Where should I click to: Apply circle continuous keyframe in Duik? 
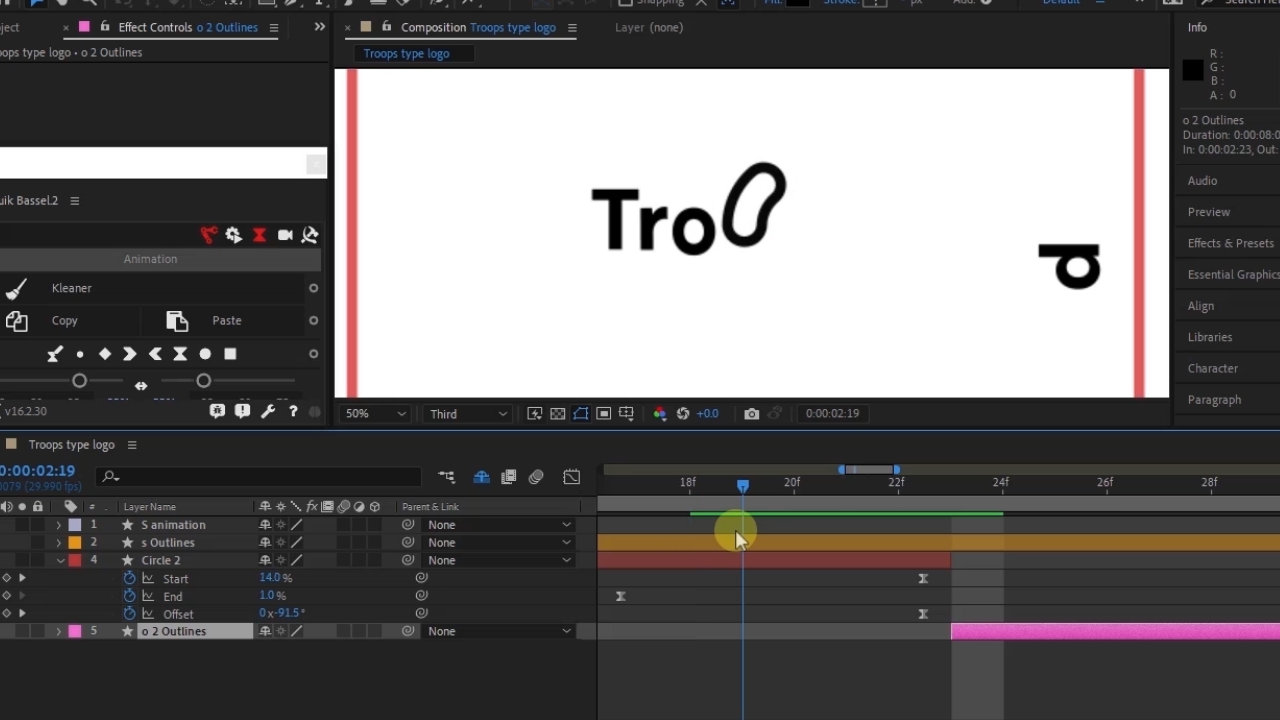coord(205,354)
